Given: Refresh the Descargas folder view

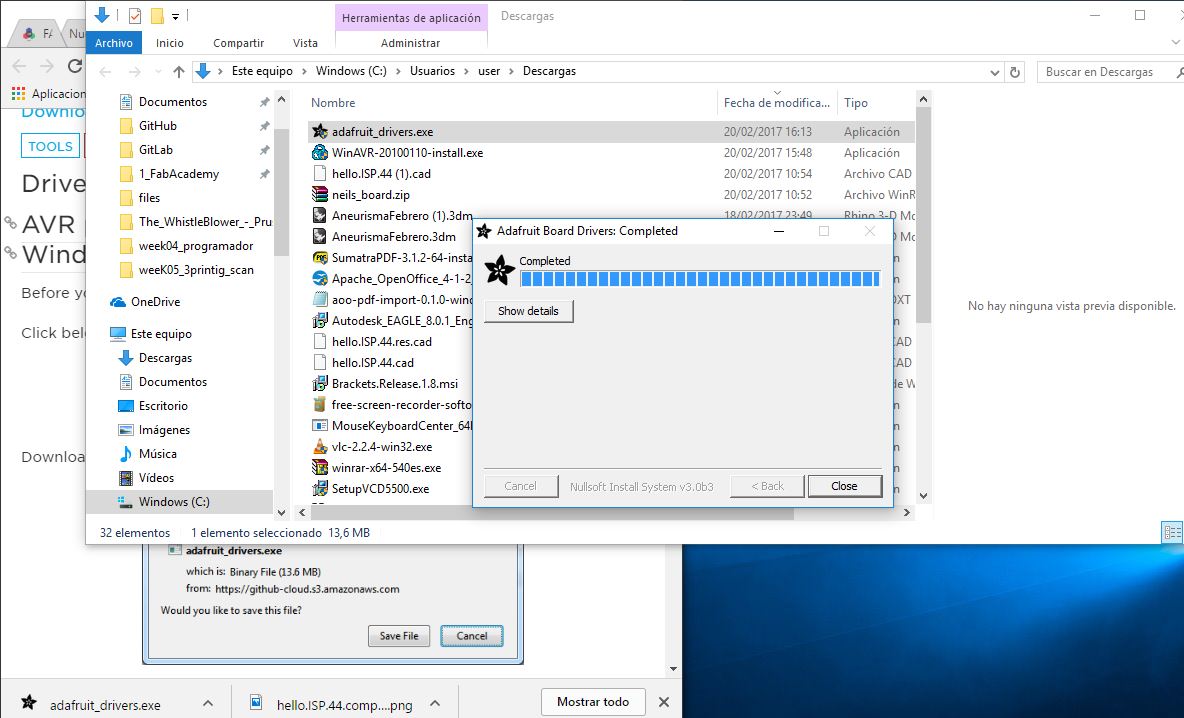Looking at the screenshot, I should pos(1015,72).
